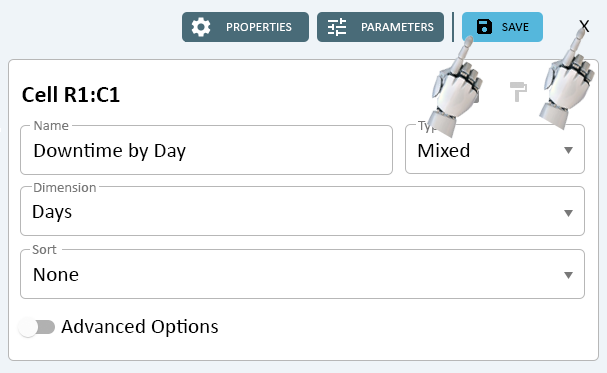Image resolution: width=607 pixels, height=373 pixels.
Task: Save the cell configuration
Action: 502,27
